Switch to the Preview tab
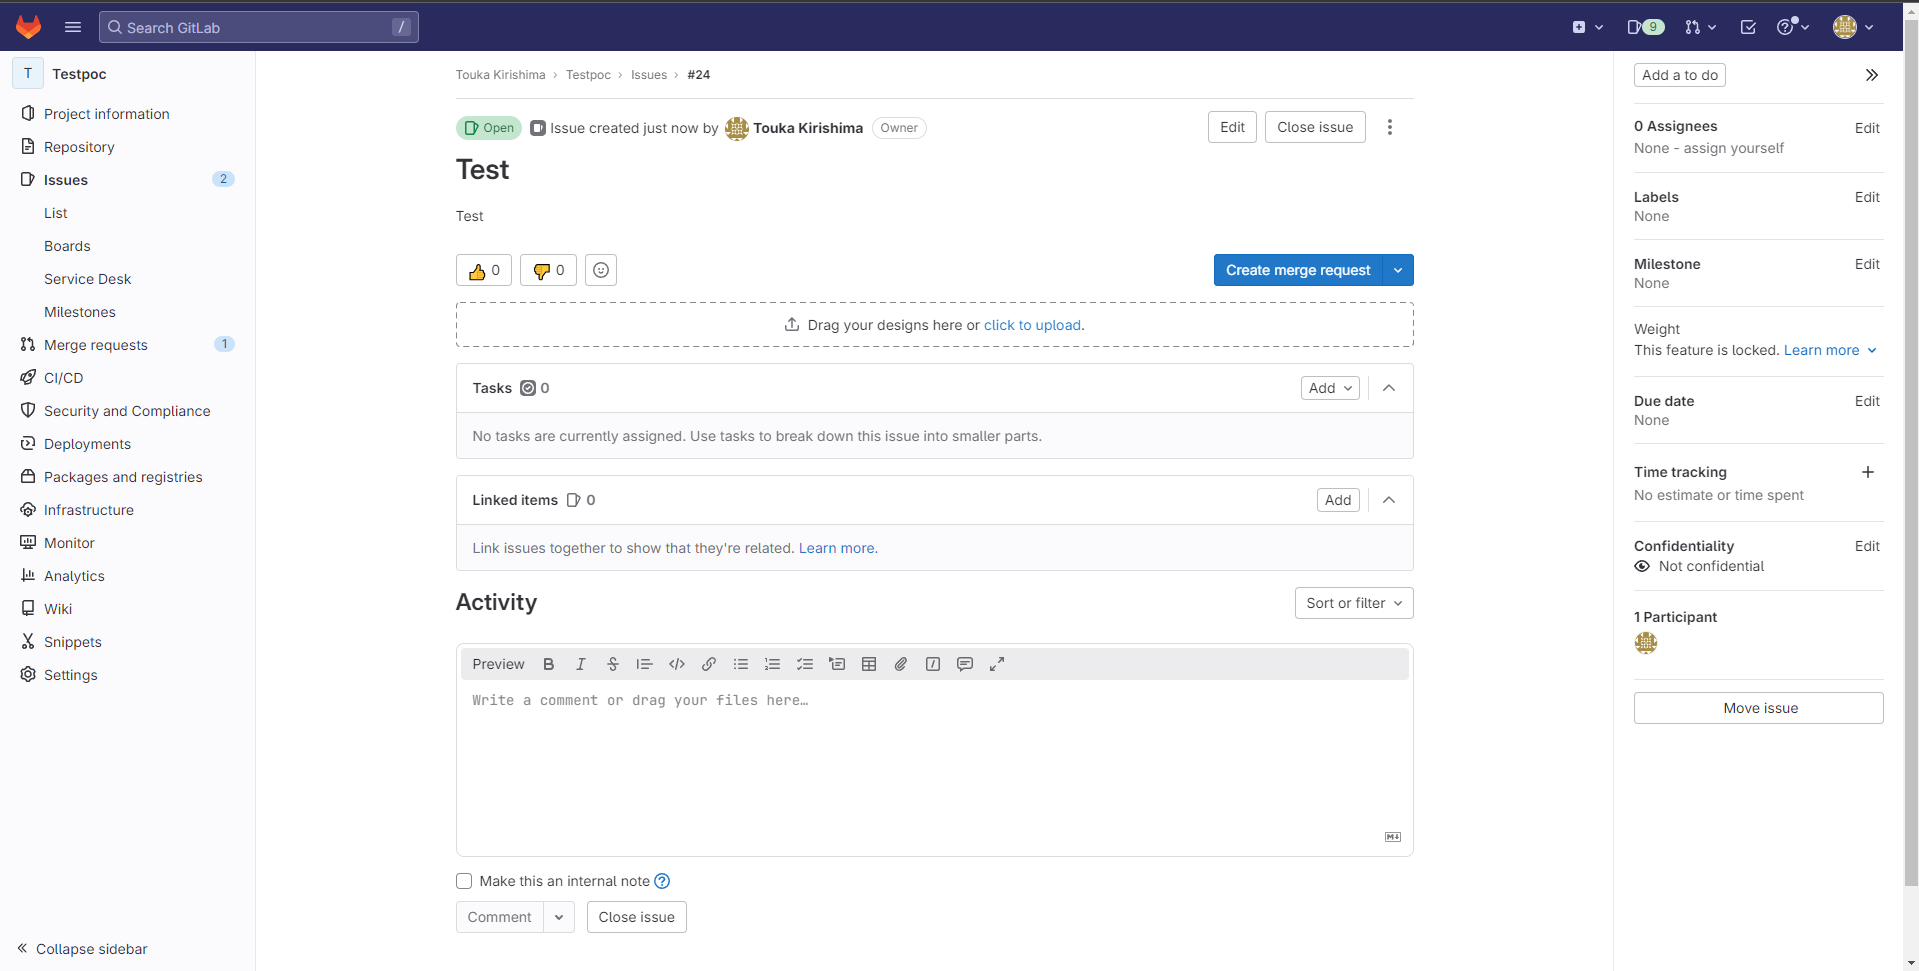 point(498,664)
